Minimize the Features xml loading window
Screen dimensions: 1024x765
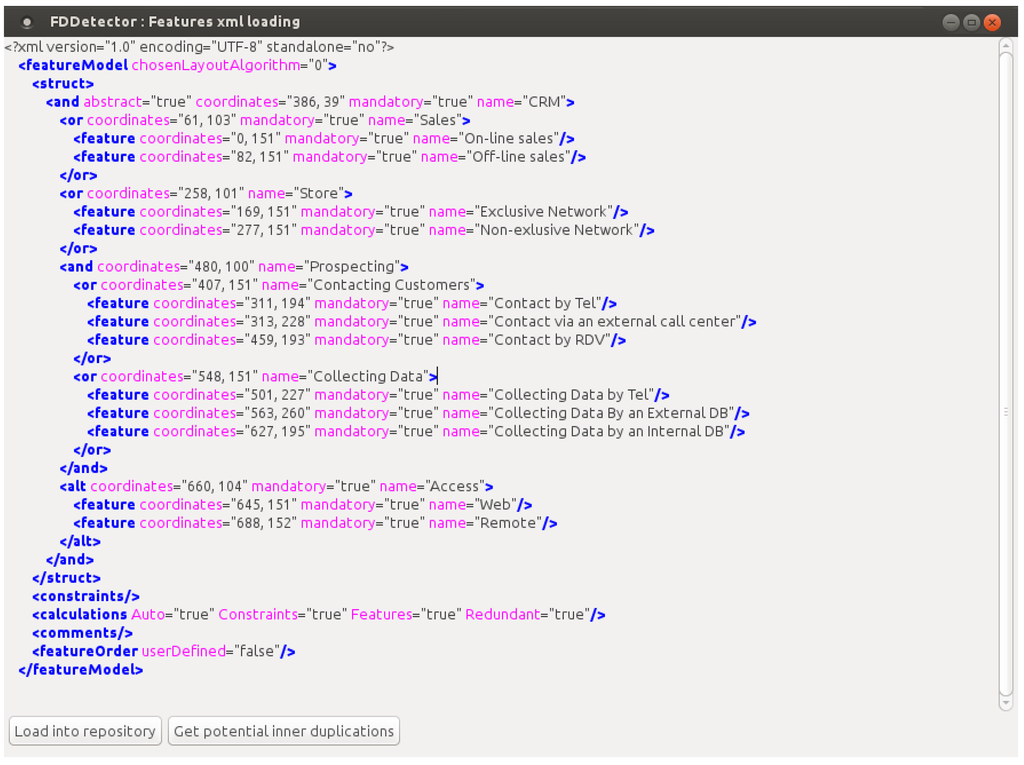point(950,22)
